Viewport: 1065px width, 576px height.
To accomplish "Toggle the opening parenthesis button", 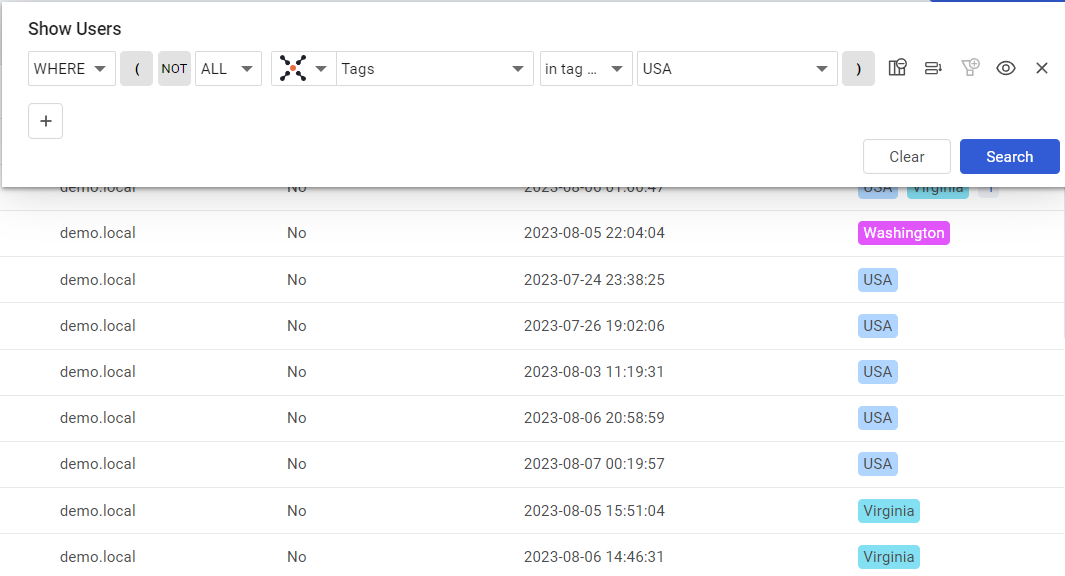I will pos(137,69).
